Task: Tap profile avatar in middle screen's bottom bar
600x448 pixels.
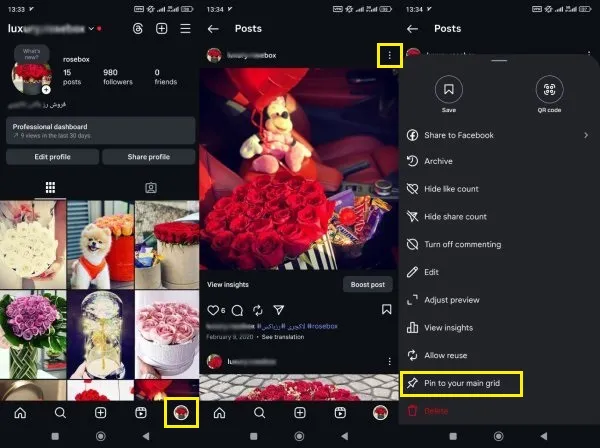Action: pos(380,413)
